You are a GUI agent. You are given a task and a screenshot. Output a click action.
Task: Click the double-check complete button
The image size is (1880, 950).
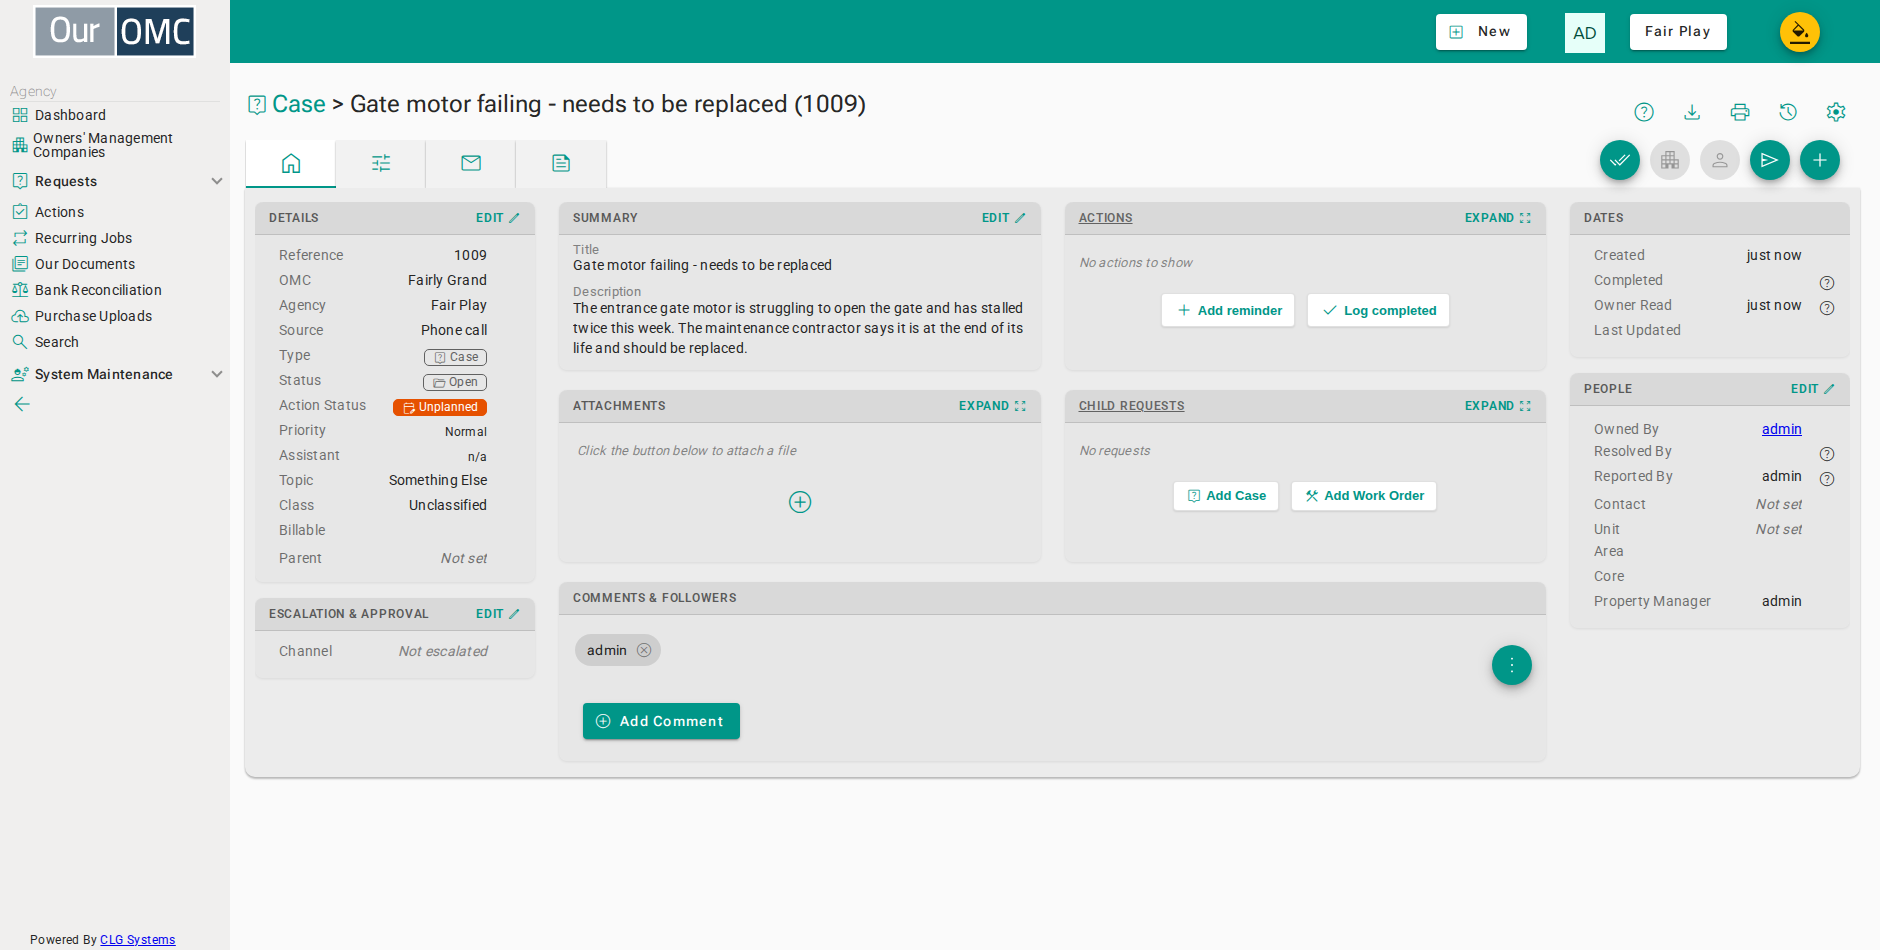tap(1620, 160)
